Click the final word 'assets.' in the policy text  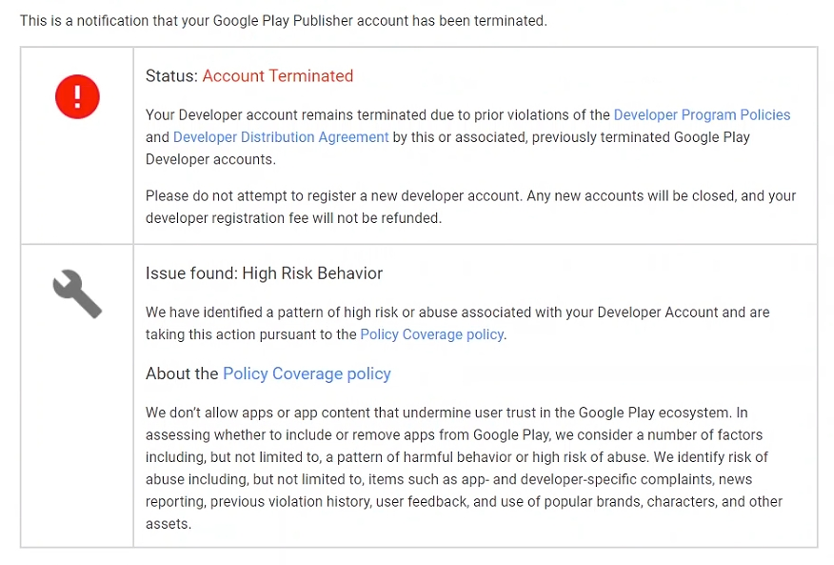tap(168, 524)
